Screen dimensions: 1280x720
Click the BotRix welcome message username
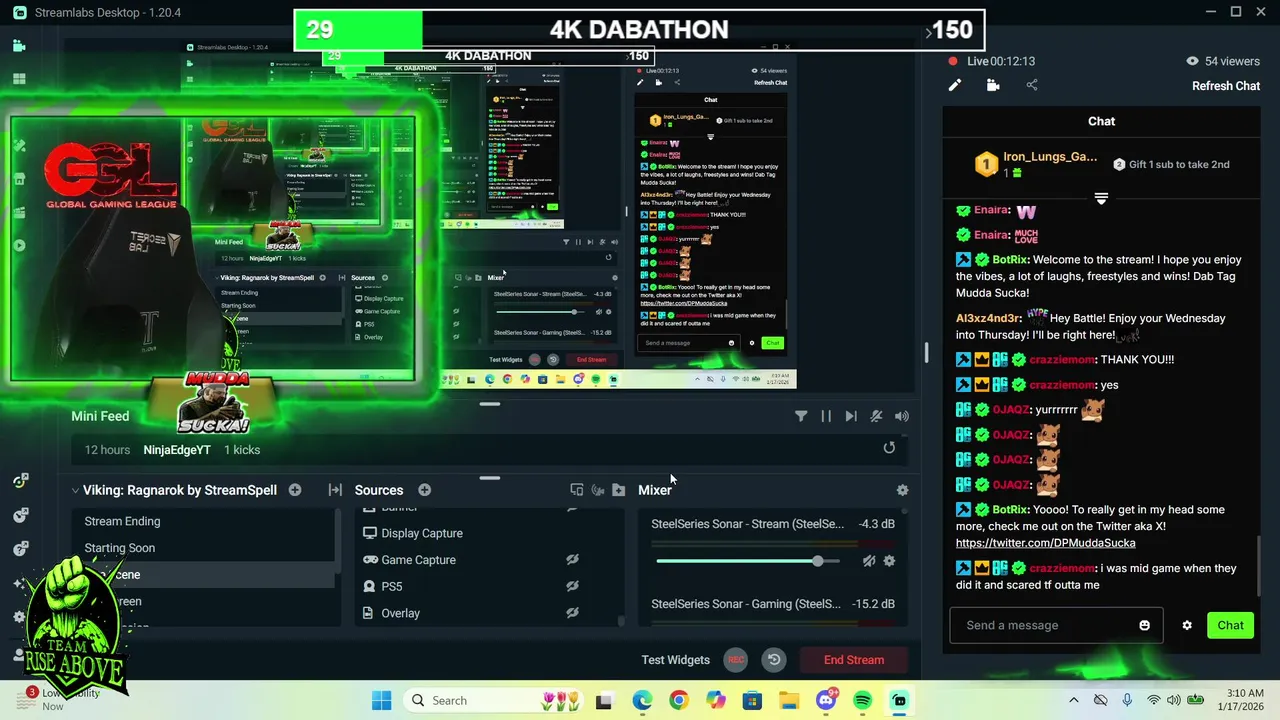coord(1011,260)
